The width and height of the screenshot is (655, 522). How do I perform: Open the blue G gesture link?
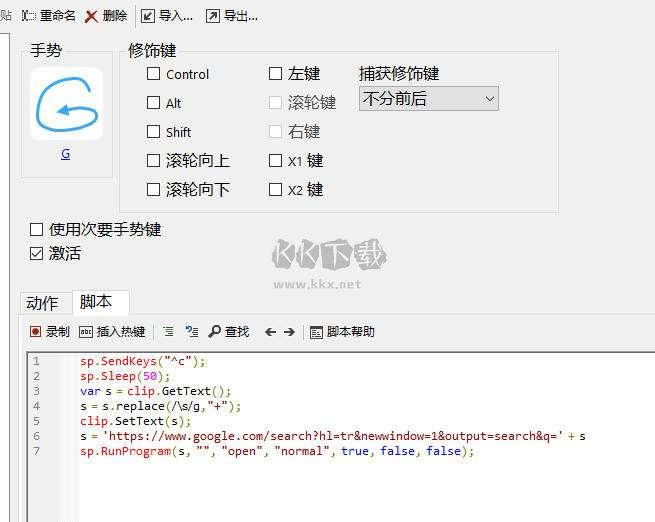pyautogui.click(x=66, y=154)
